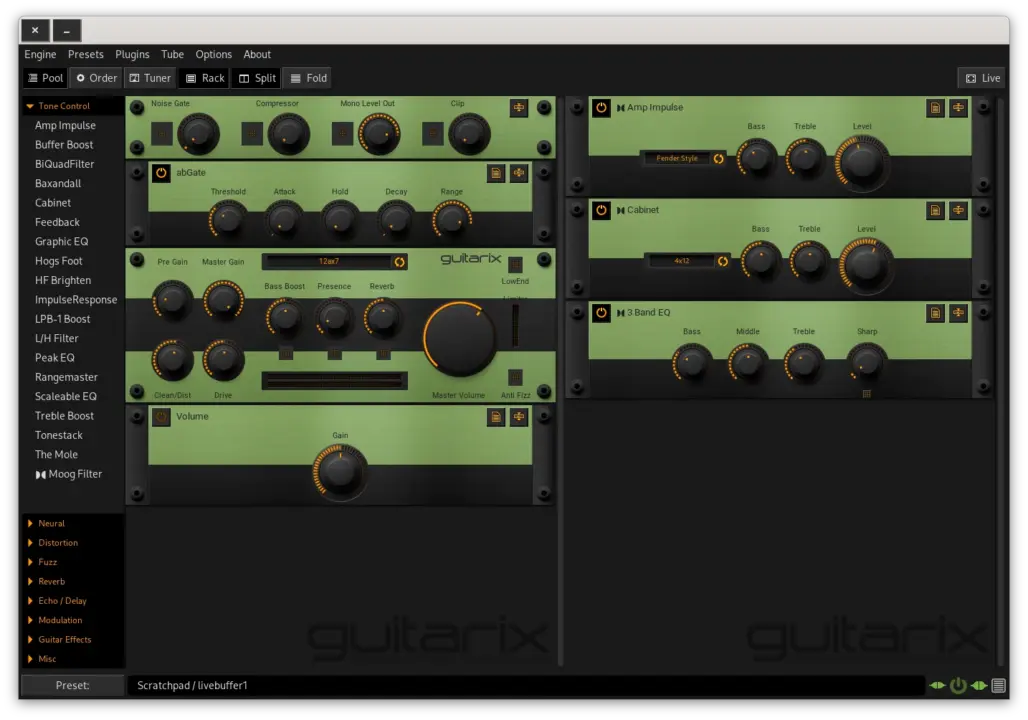Expand the Reverb plugin category
1028x720 pixels.
click(x=51, y=581)
